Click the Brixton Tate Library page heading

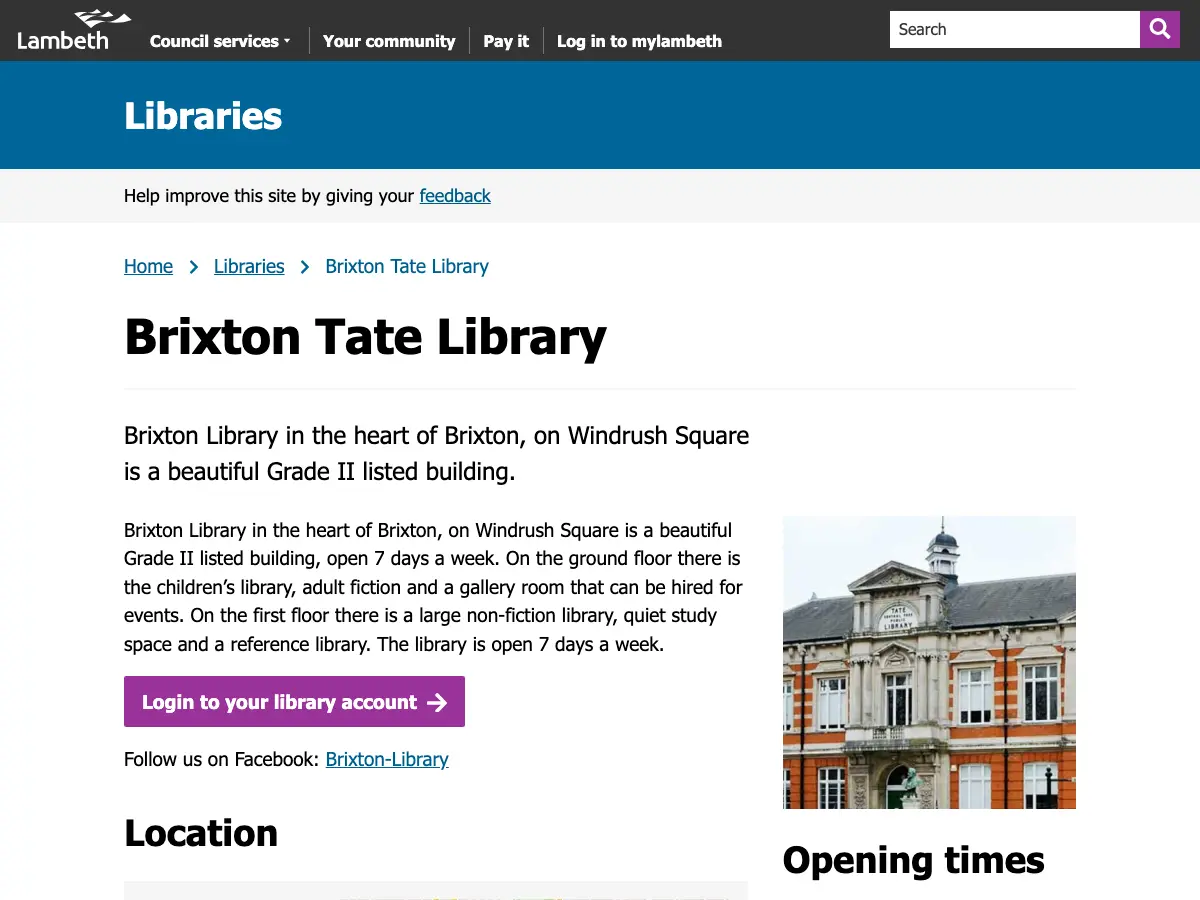point(365,336)
